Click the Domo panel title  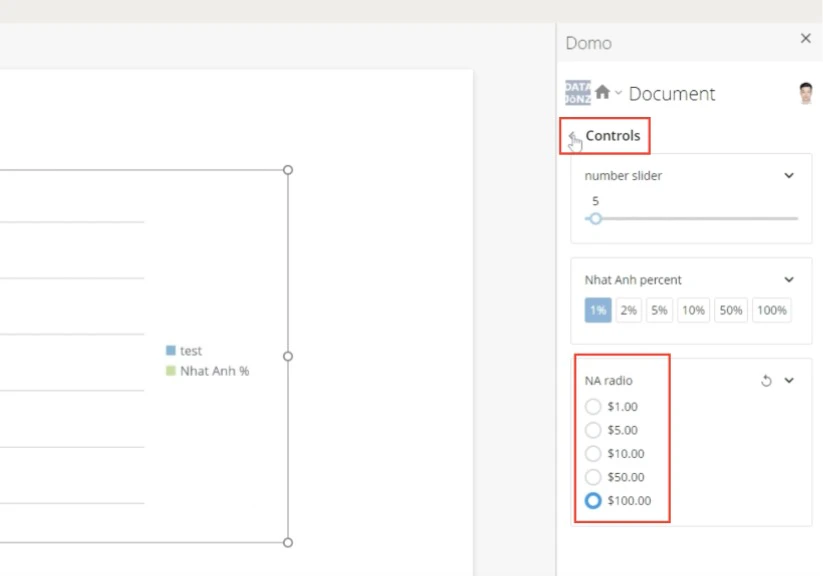click(588, 43)
